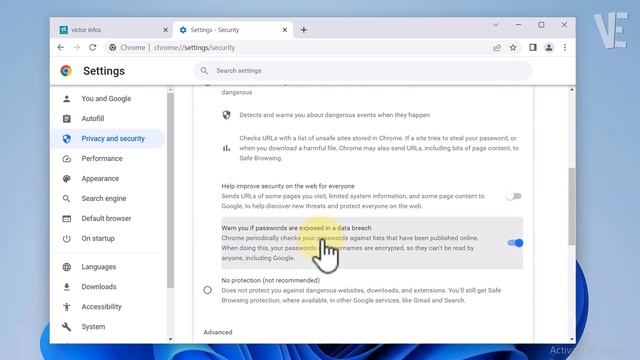
Task: Open a new tab with plus button
Action: pos(304,30)
